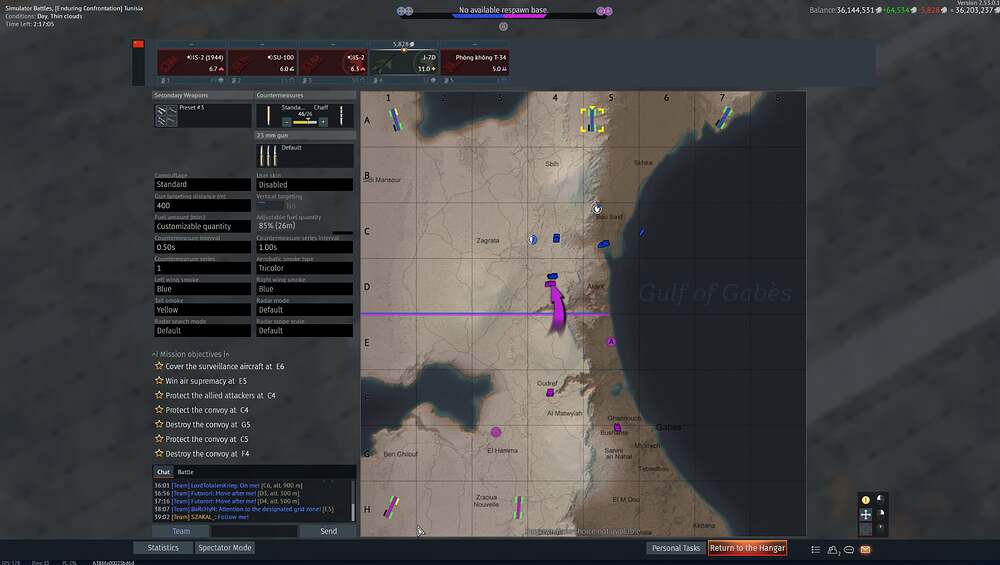Click the Team chat mode button

pyautogui.click(x=180, y=531)
